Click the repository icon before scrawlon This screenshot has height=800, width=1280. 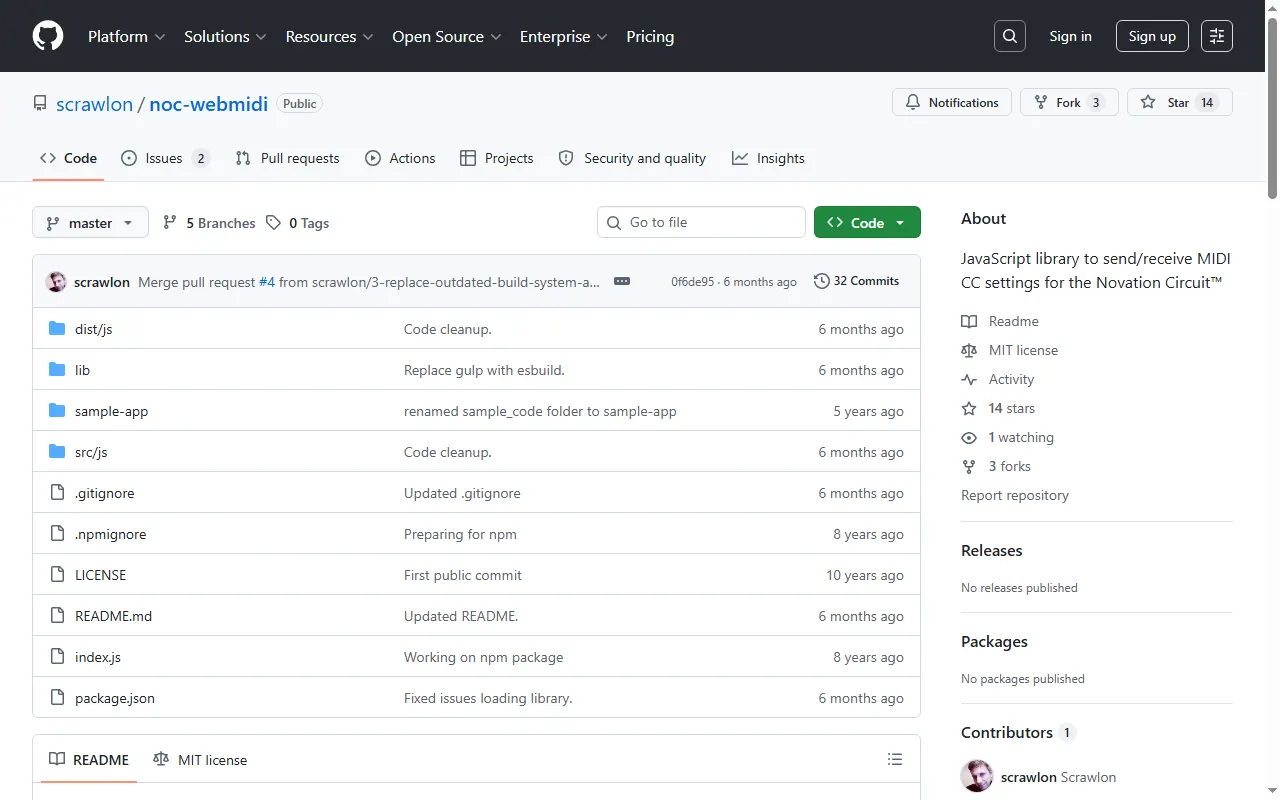click(40, 103)
